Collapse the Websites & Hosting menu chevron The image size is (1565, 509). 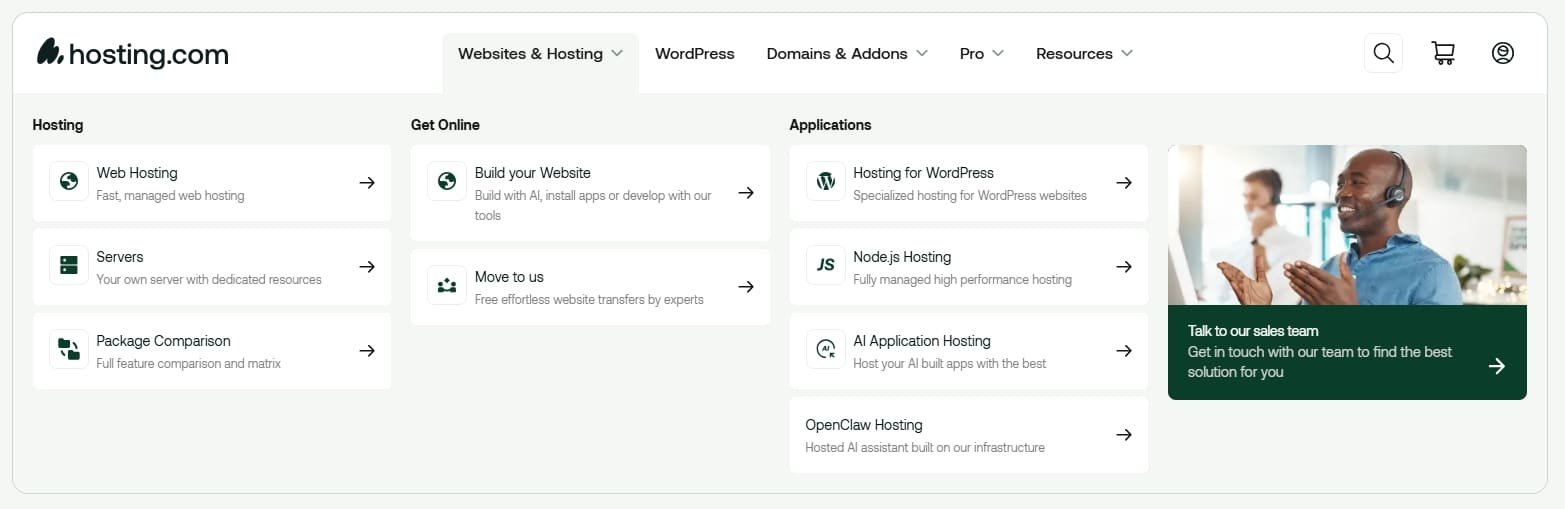click(617, 53)
